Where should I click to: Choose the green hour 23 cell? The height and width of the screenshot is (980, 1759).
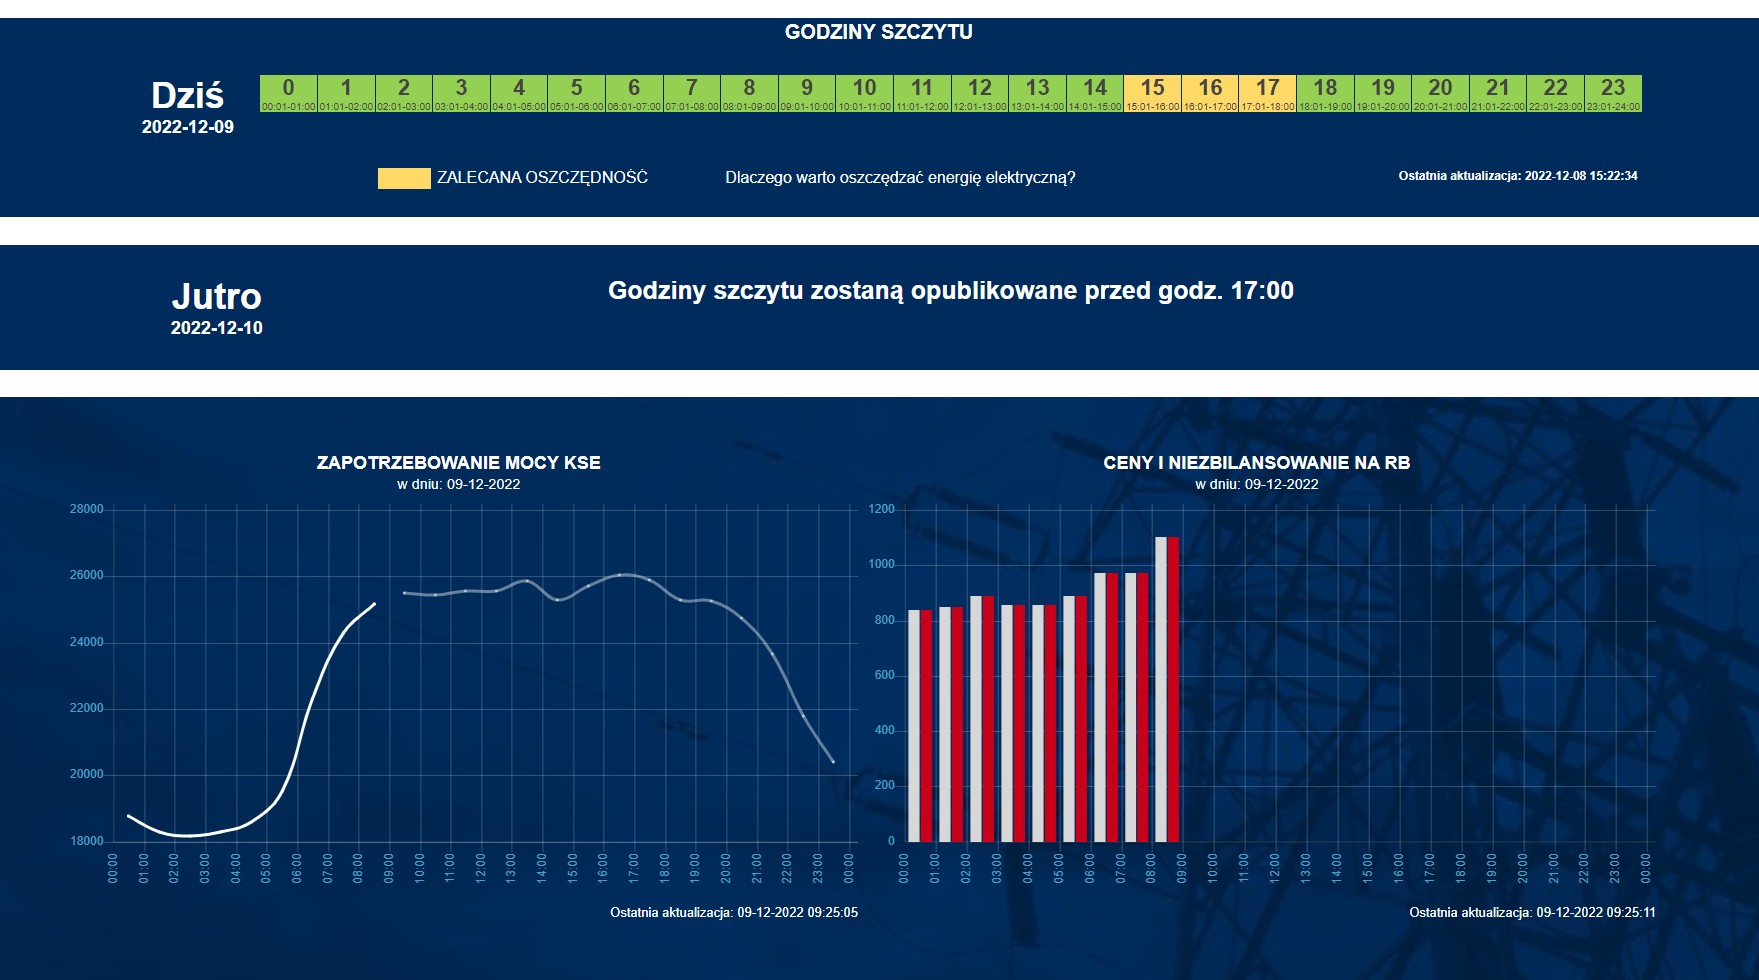pyautogui.click(x=1613, y=93)
